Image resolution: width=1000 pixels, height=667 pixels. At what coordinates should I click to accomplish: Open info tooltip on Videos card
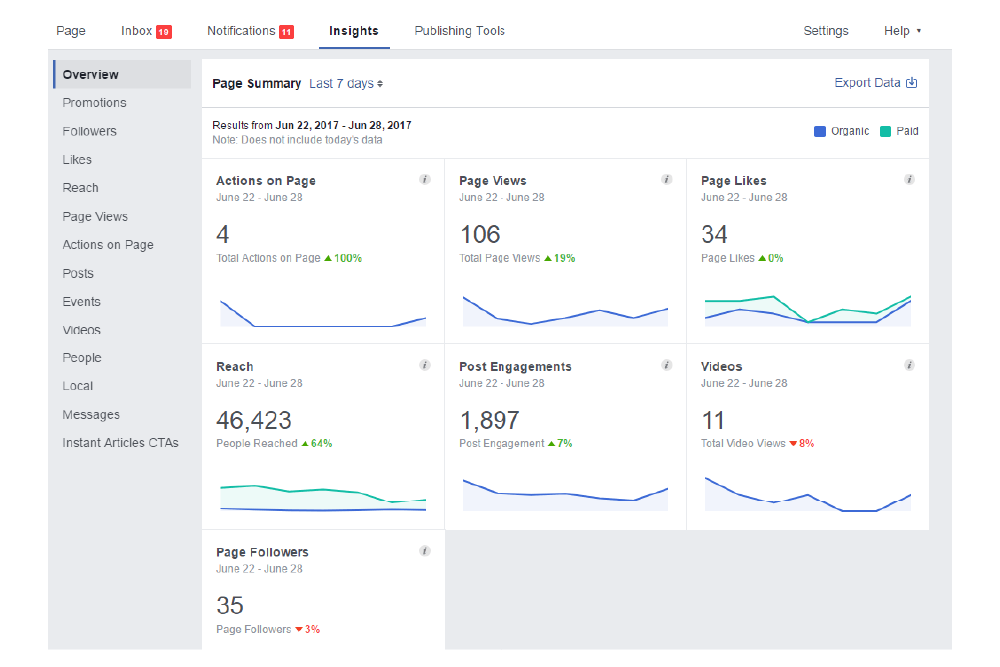[x=909, y=365]
